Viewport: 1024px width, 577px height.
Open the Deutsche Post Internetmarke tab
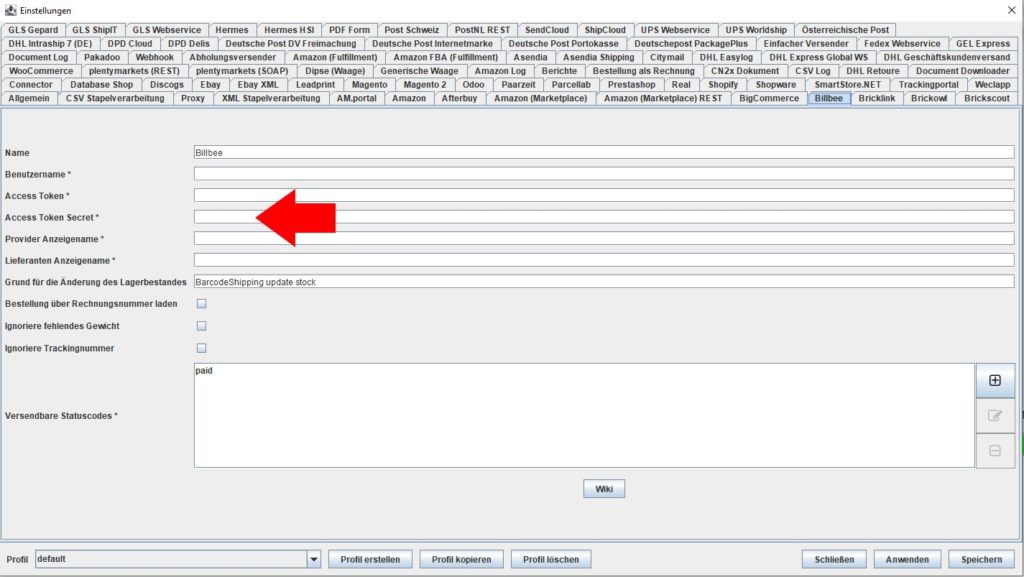432,44
